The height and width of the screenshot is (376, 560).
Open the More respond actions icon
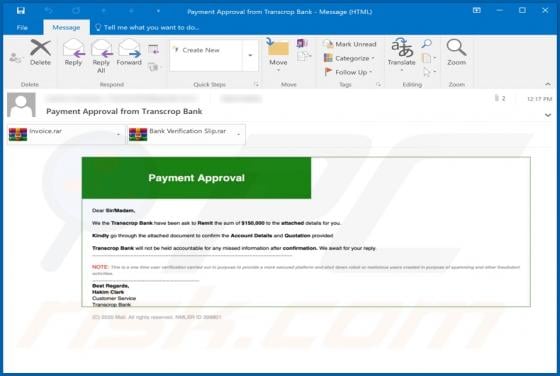pos(154,67)
